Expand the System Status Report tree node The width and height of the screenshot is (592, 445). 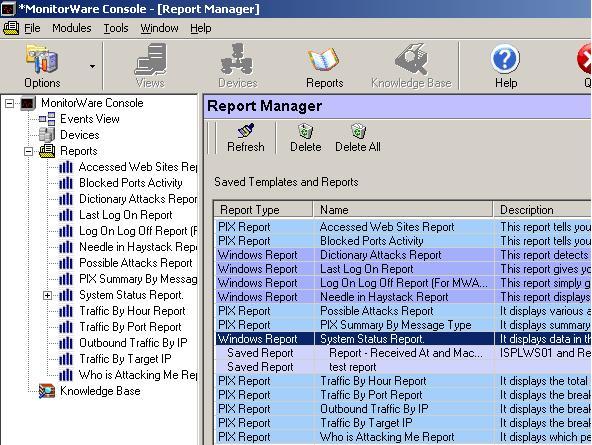click(x=48, y=296)
